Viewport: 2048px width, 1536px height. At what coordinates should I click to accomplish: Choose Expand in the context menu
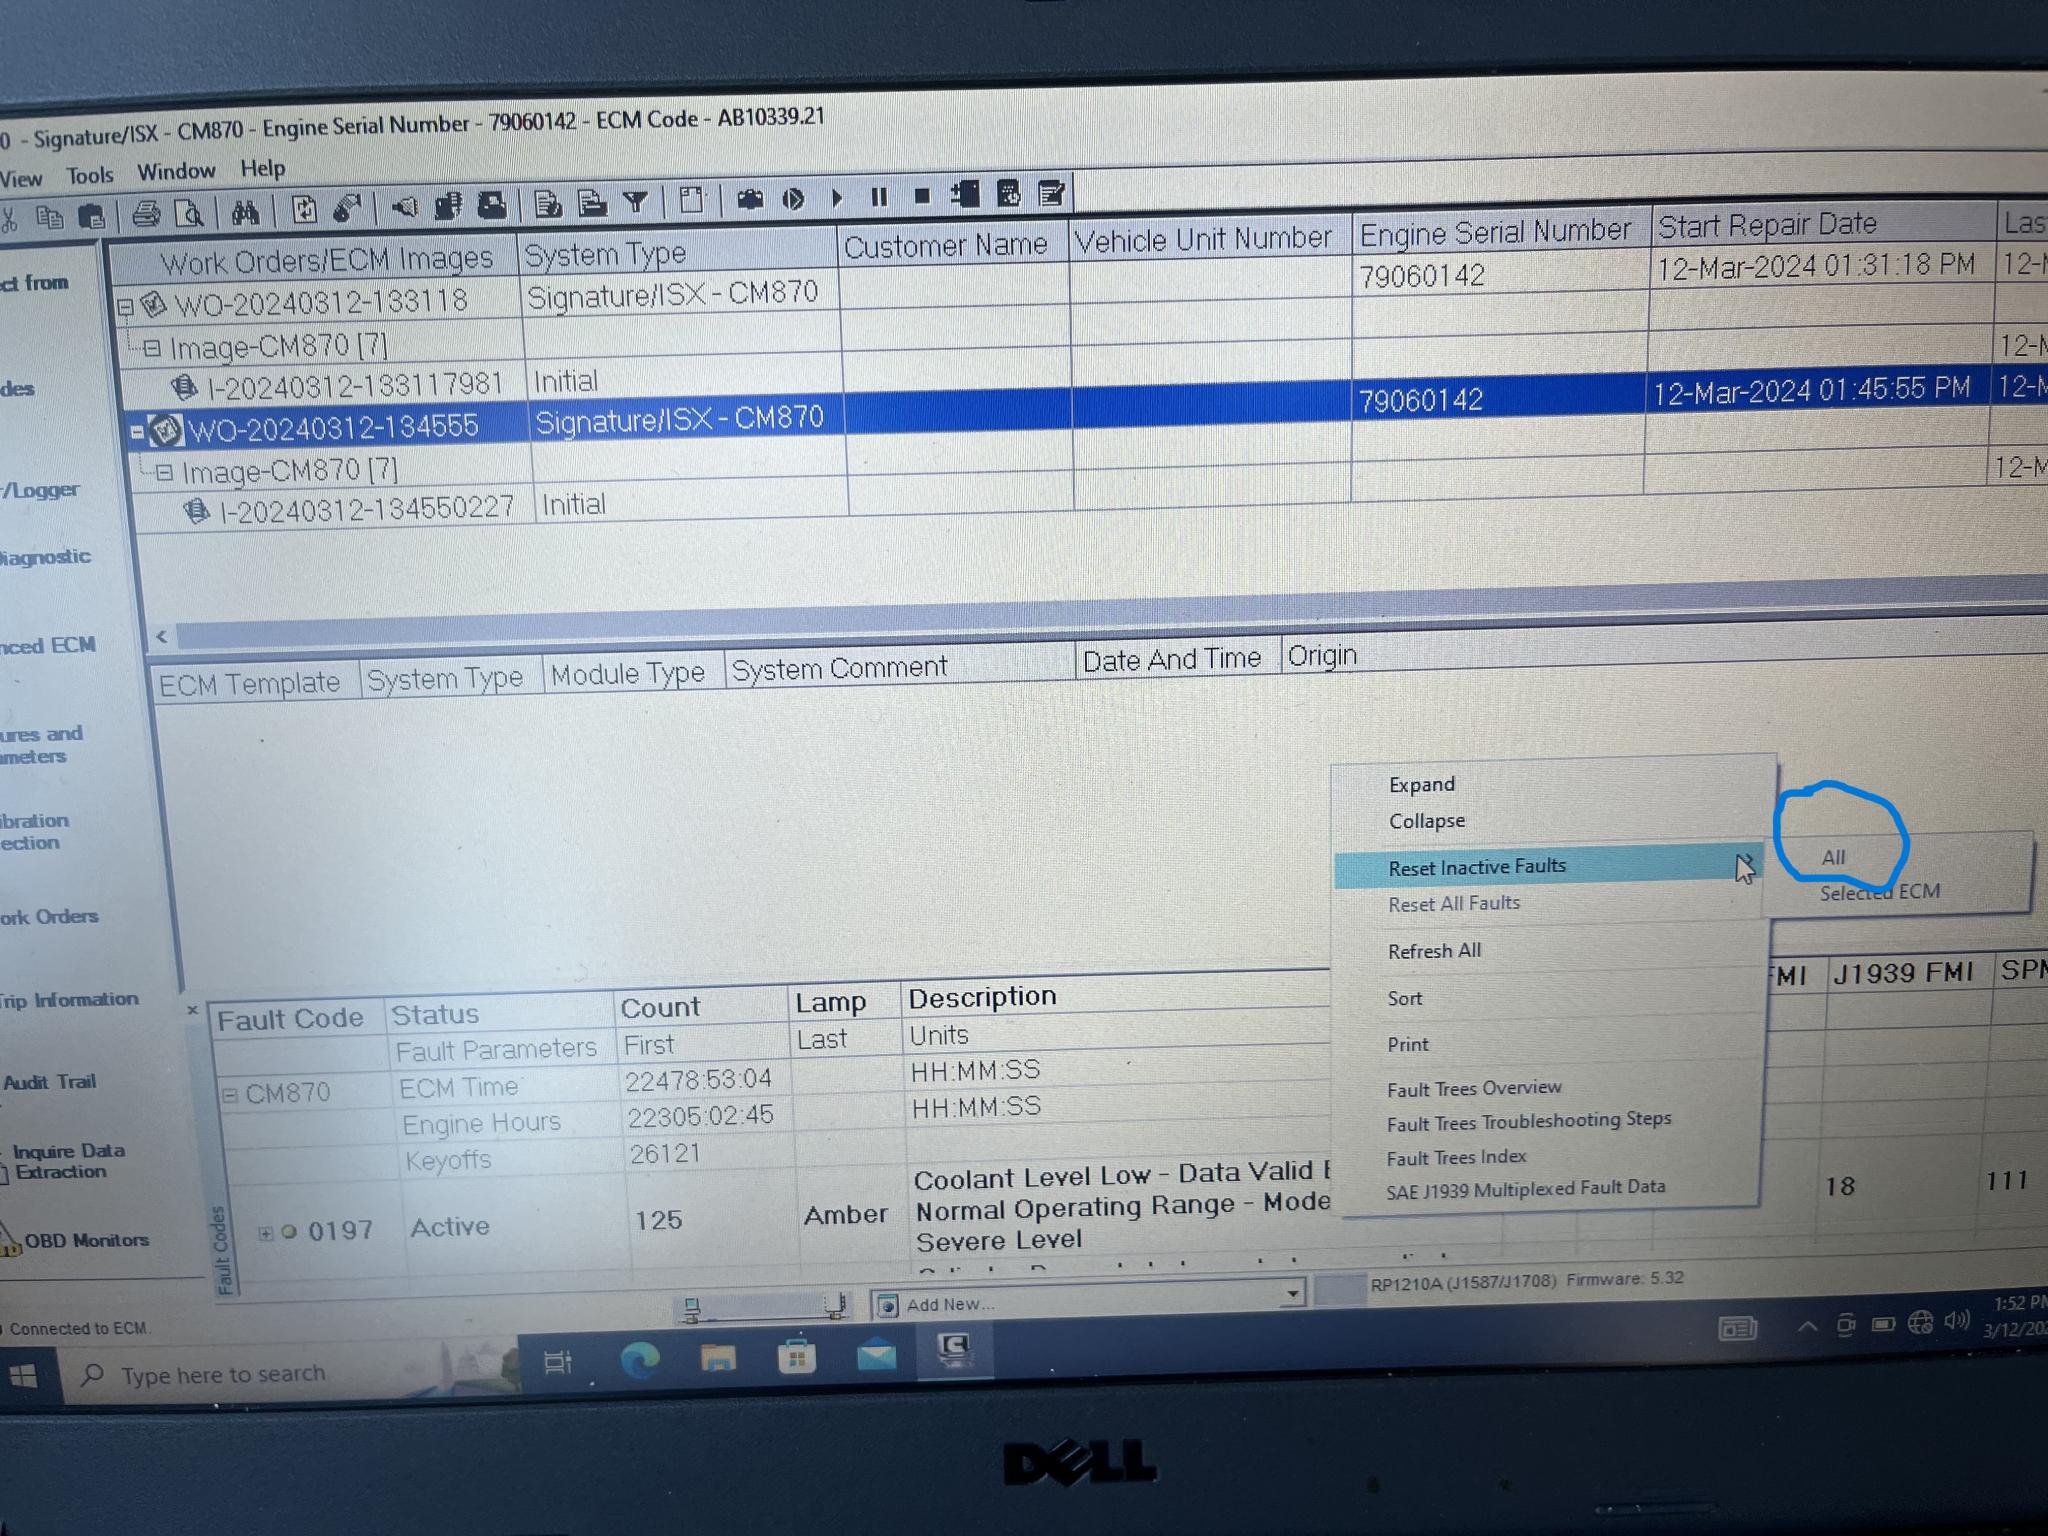[1422, 785]
